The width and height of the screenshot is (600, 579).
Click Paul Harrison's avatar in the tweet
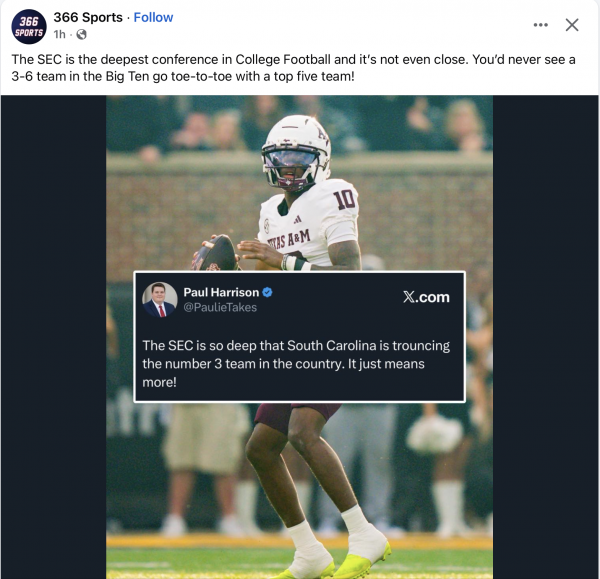(x=160, y=300)
